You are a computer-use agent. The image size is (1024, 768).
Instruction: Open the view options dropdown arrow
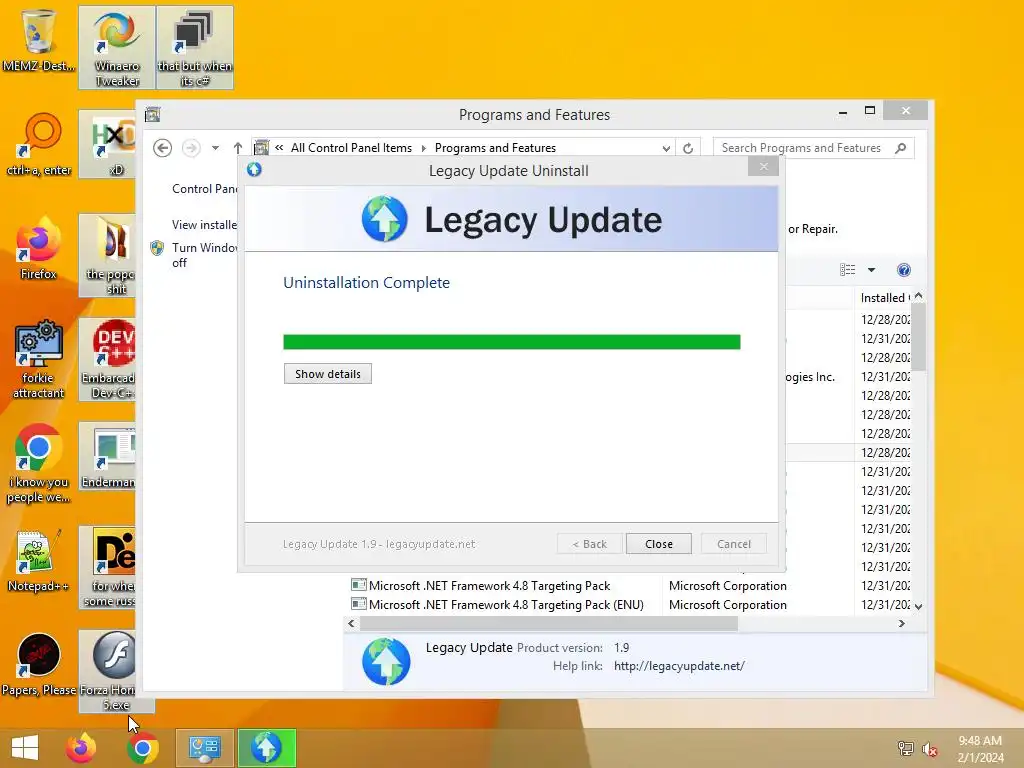coord(871,270)
